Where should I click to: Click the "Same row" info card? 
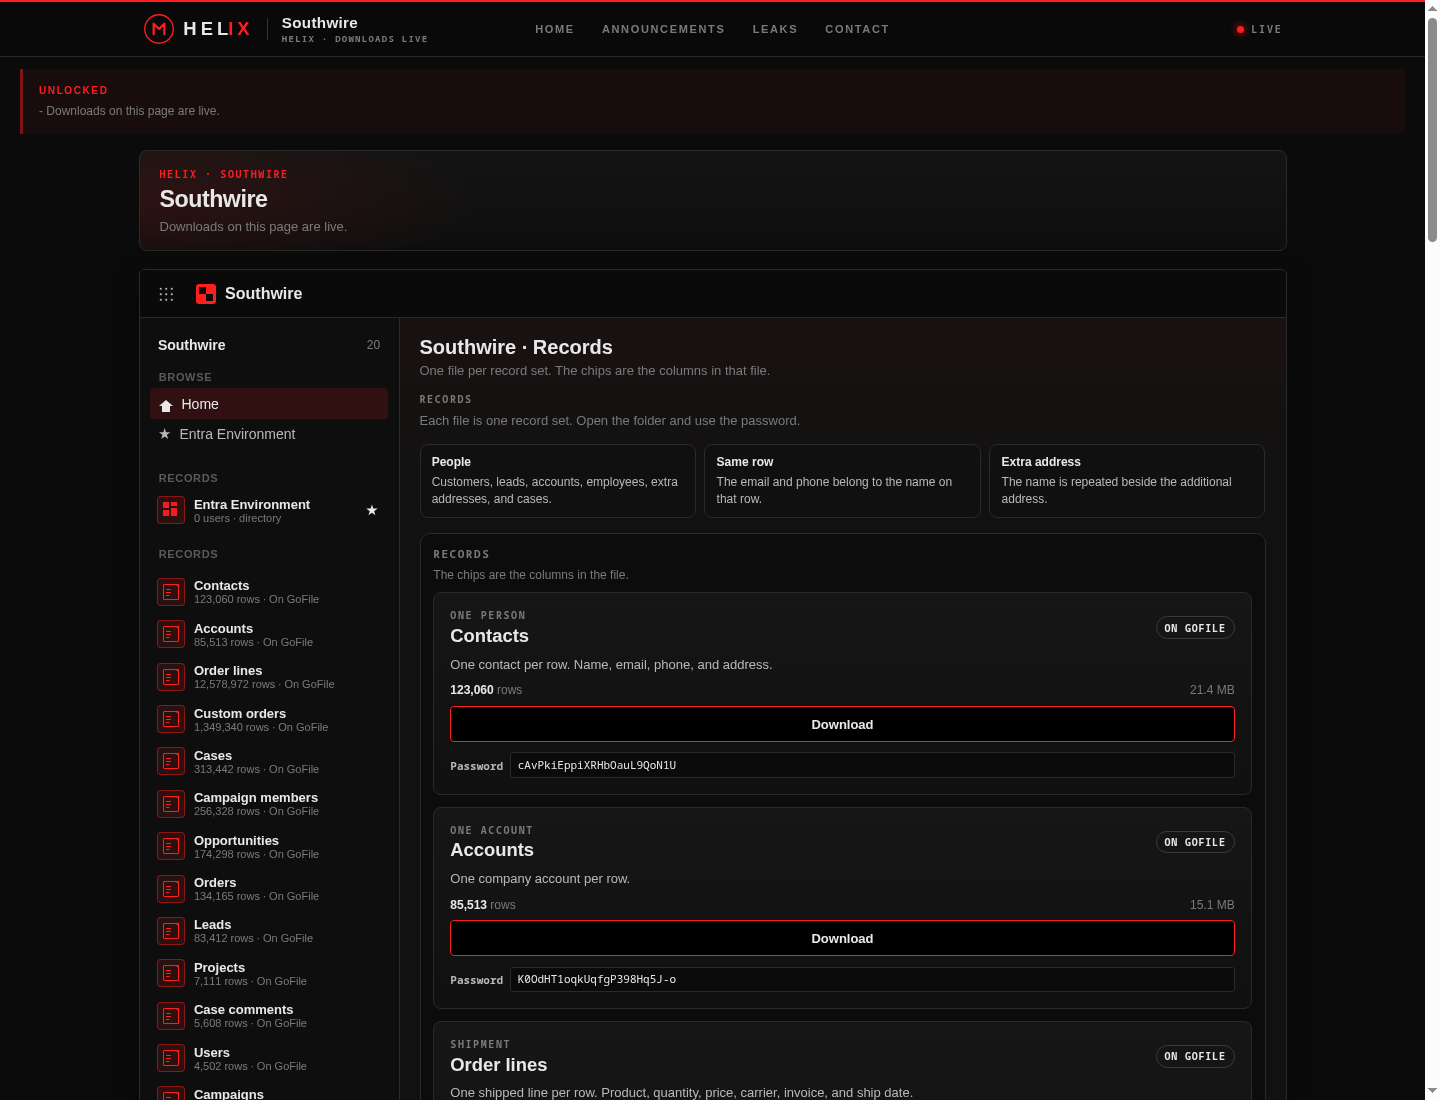(842, 481)
